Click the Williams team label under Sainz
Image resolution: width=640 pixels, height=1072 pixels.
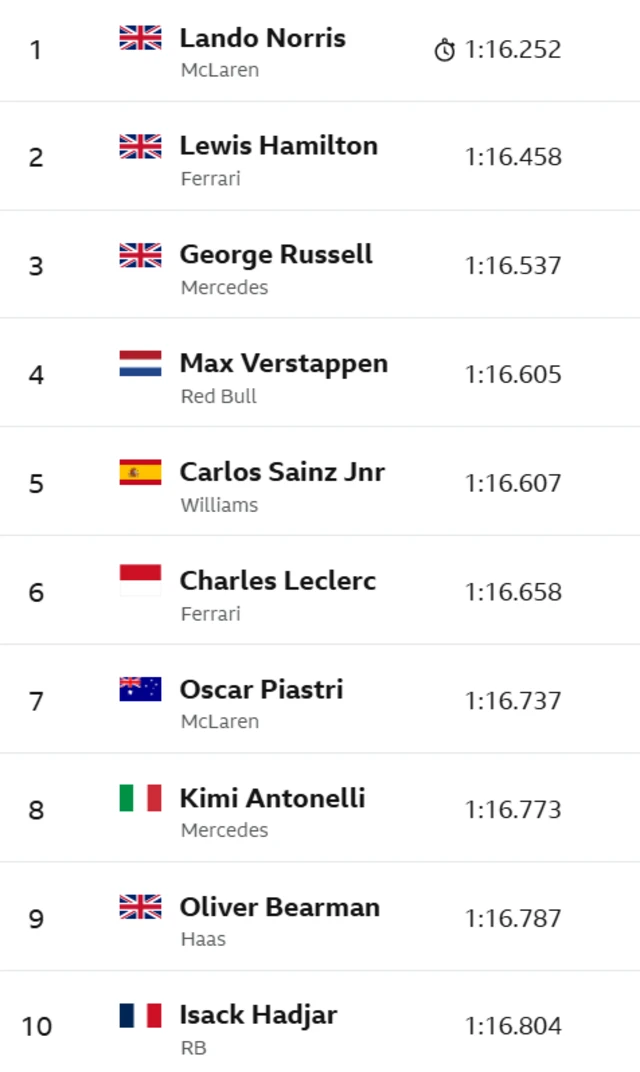pos(219,505)
